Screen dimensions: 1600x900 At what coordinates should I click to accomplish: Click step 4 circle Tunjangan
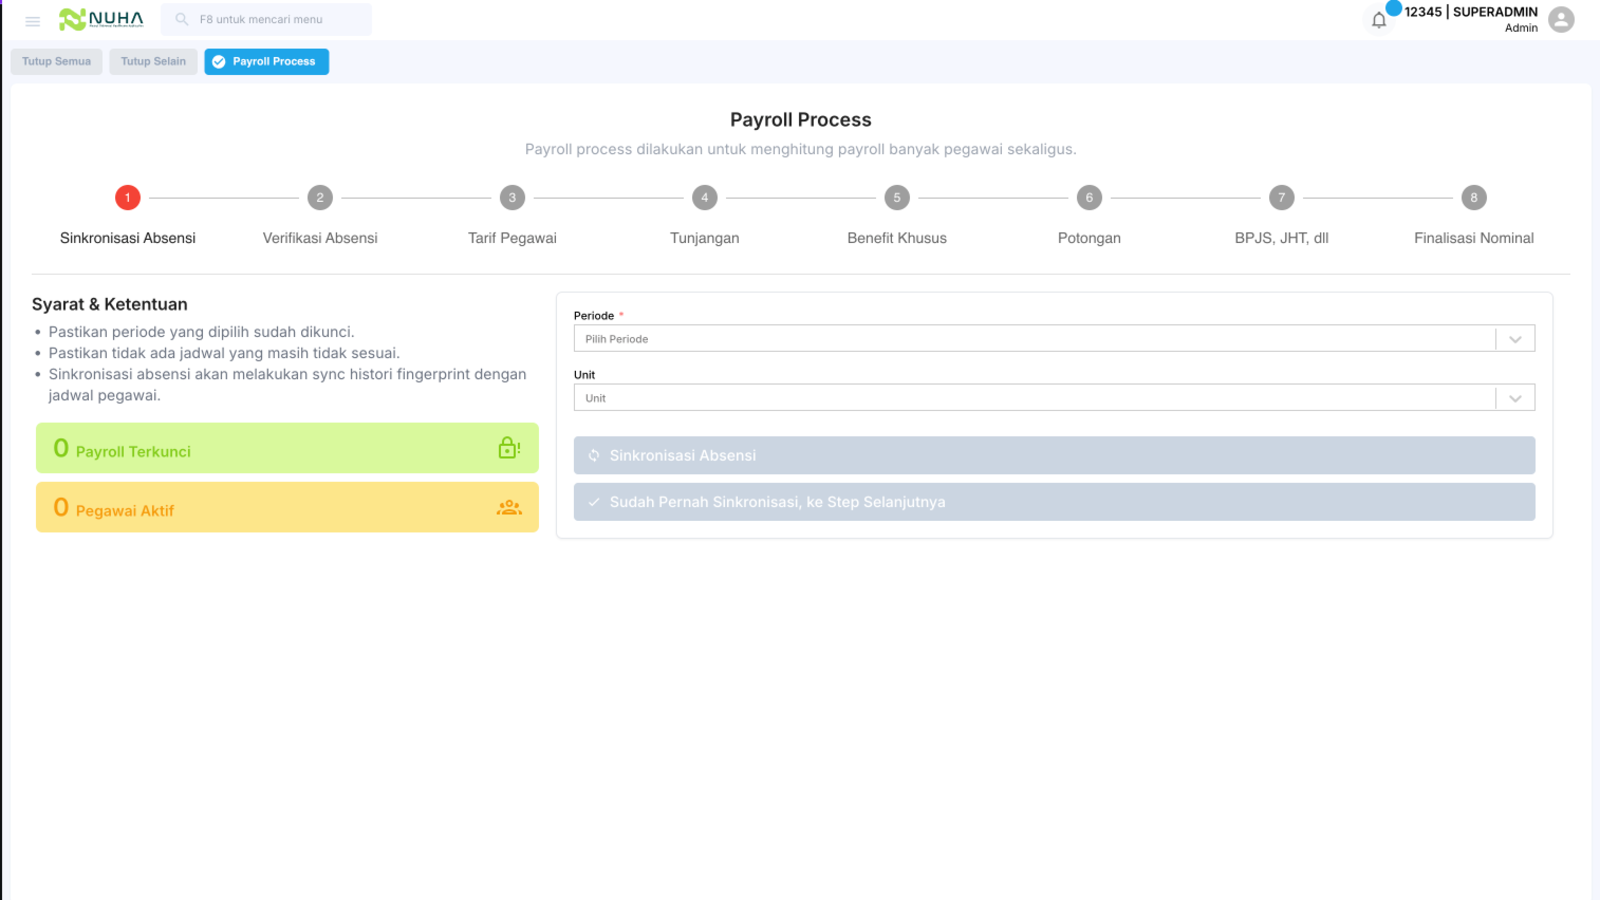705,198
